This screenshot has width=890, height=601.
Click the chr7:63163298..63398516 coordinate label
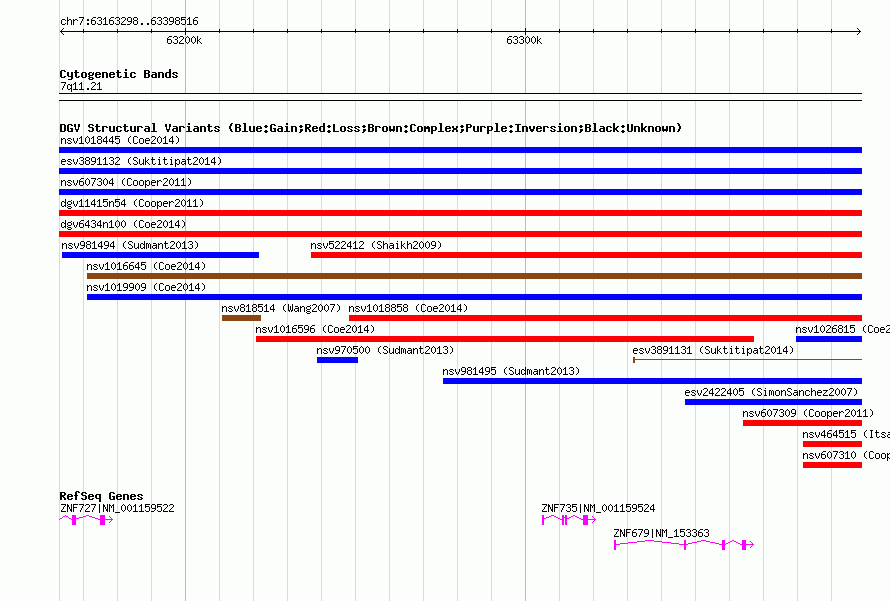(129, 22)
